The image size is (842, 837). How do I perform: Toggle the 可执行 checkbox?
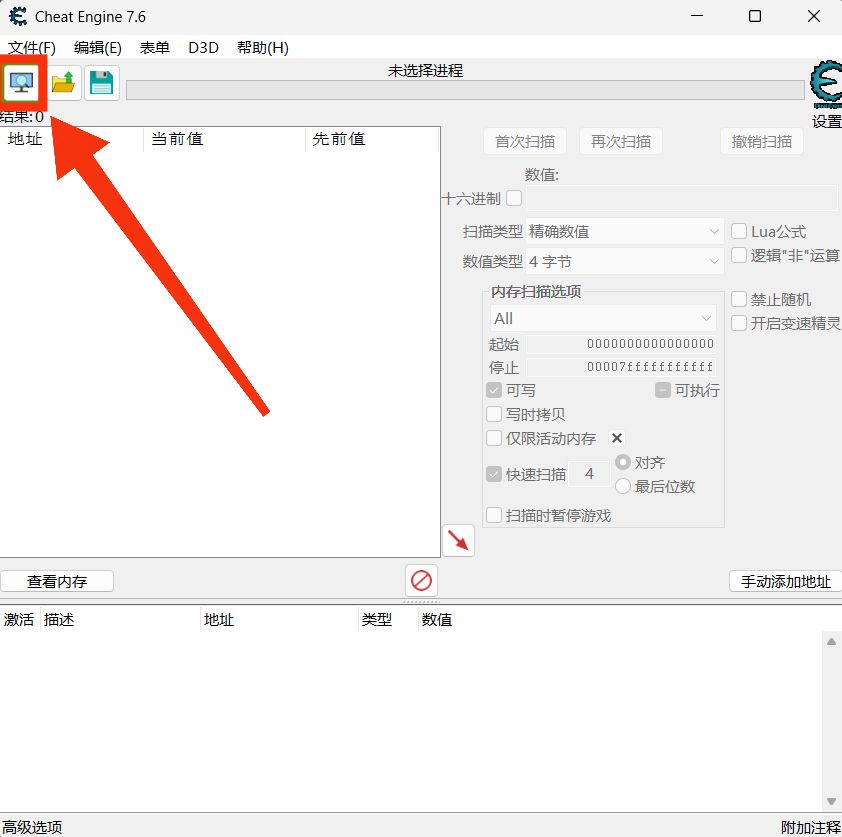pos(663,390)
